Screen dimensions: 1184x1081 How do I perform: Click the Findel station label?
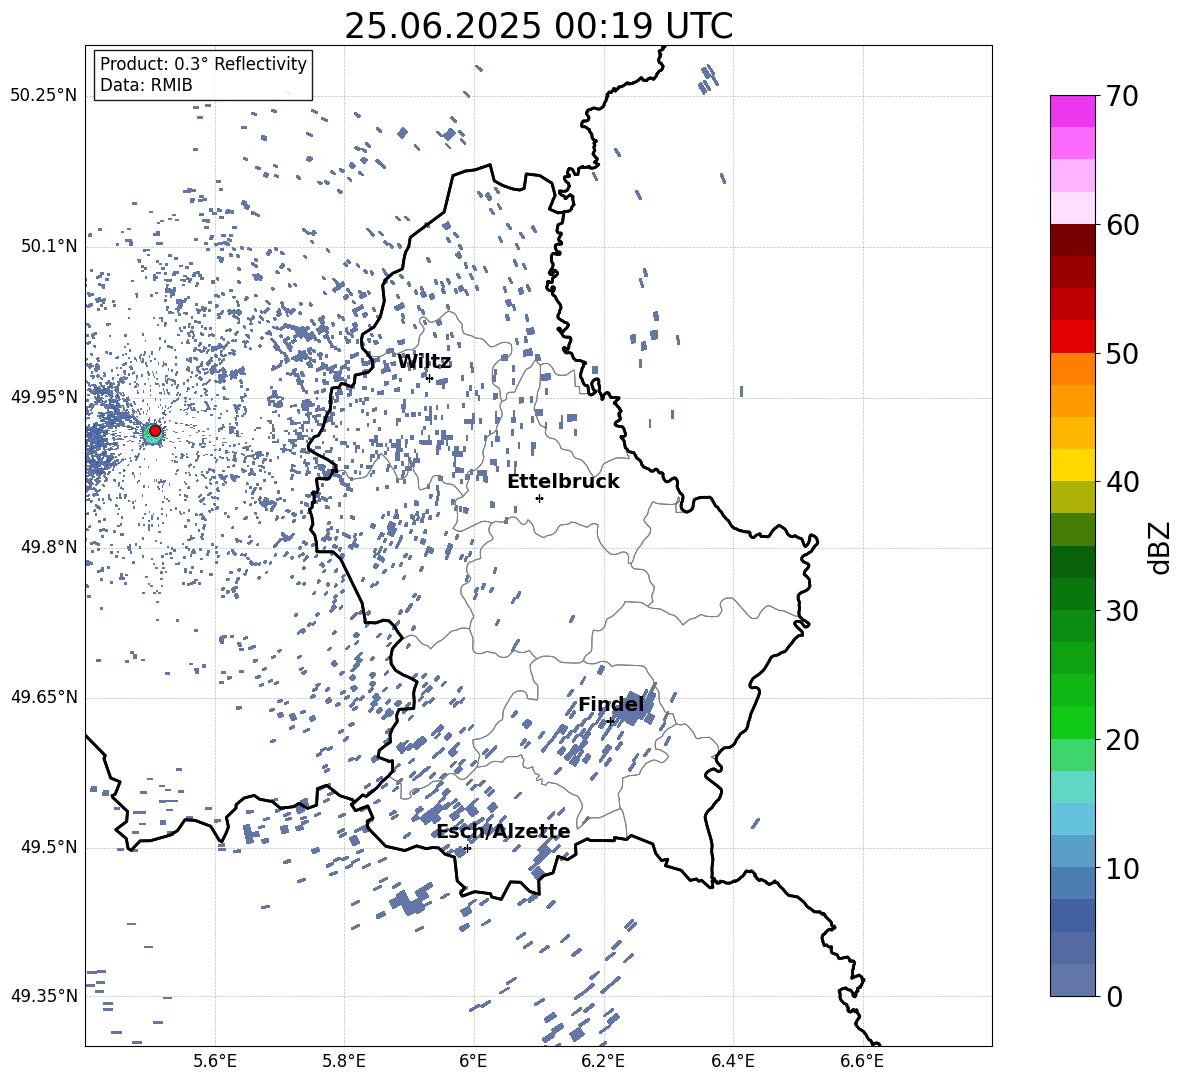[611, 705]
